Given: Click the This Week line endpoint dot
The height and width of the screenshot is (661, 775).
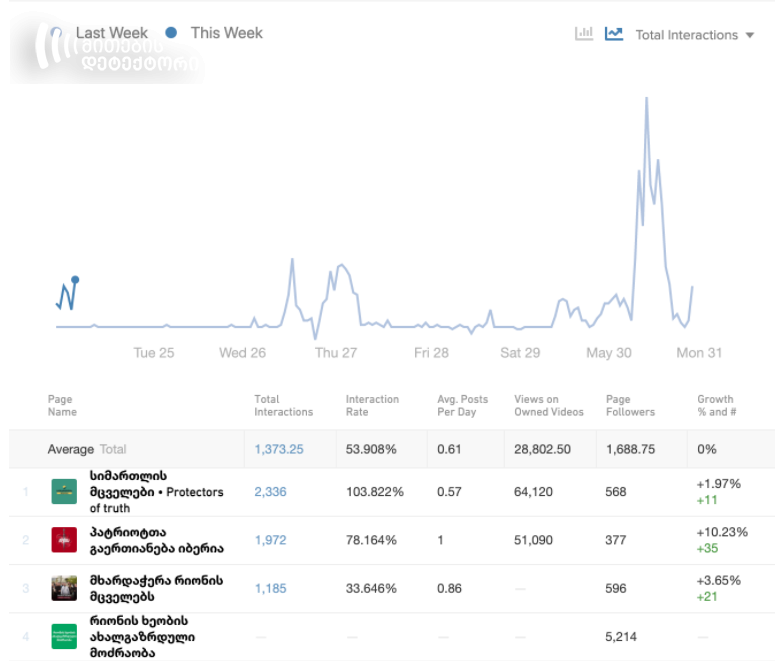Looking at the screenshot, I should 75,280.
